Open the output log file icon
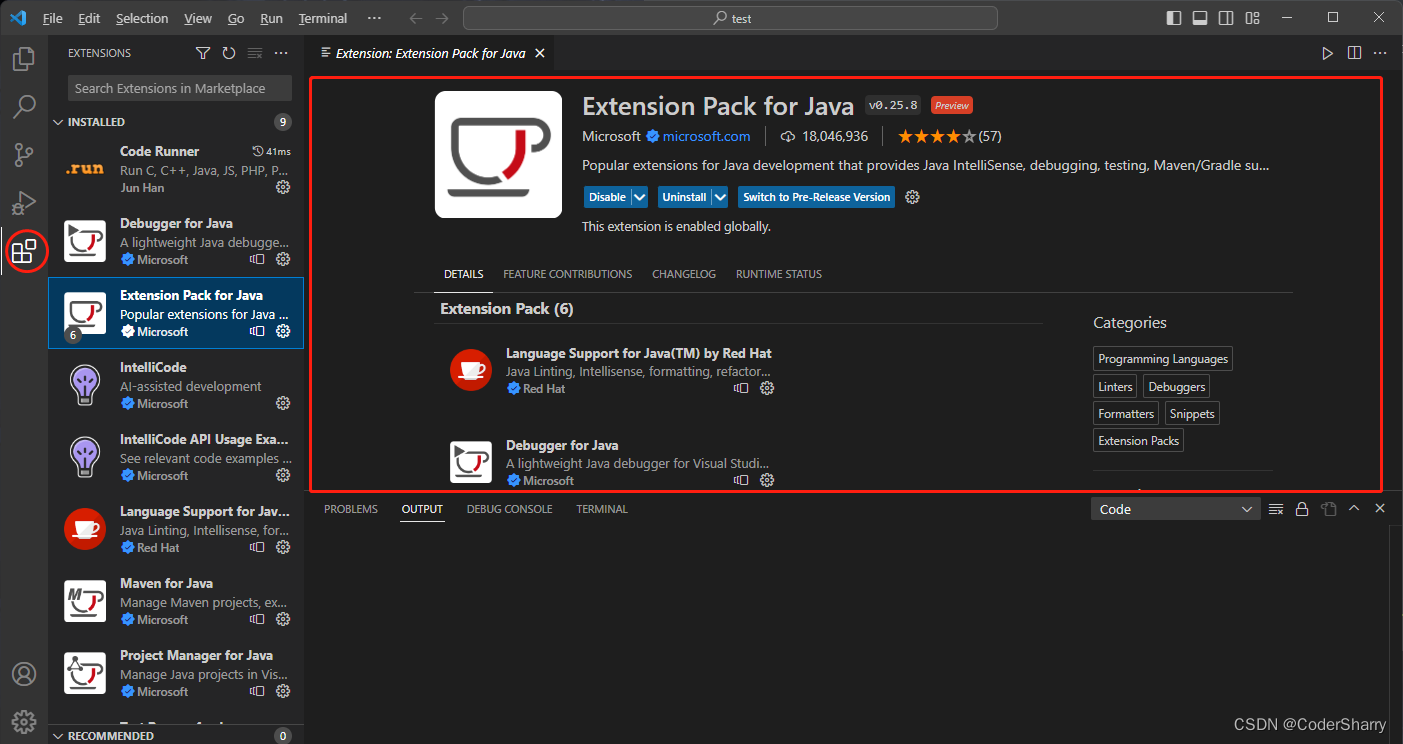 1328,509
